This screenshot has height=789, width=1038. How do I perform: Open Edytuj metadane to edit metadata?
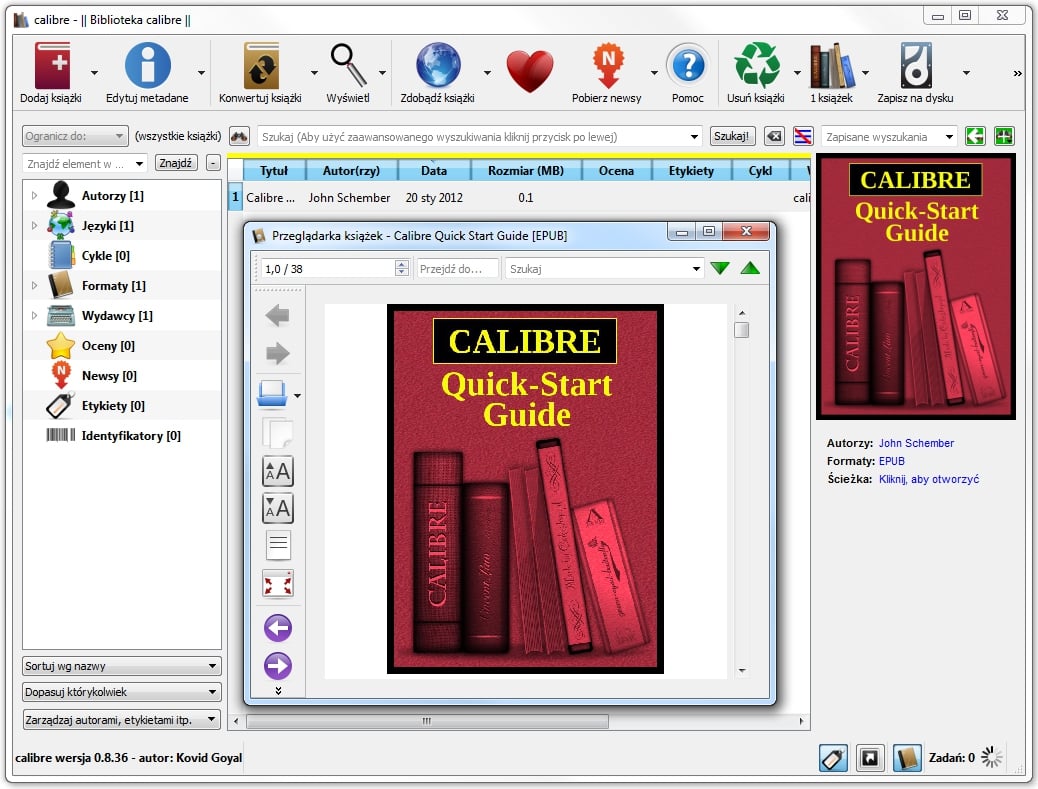click(148, 65)
